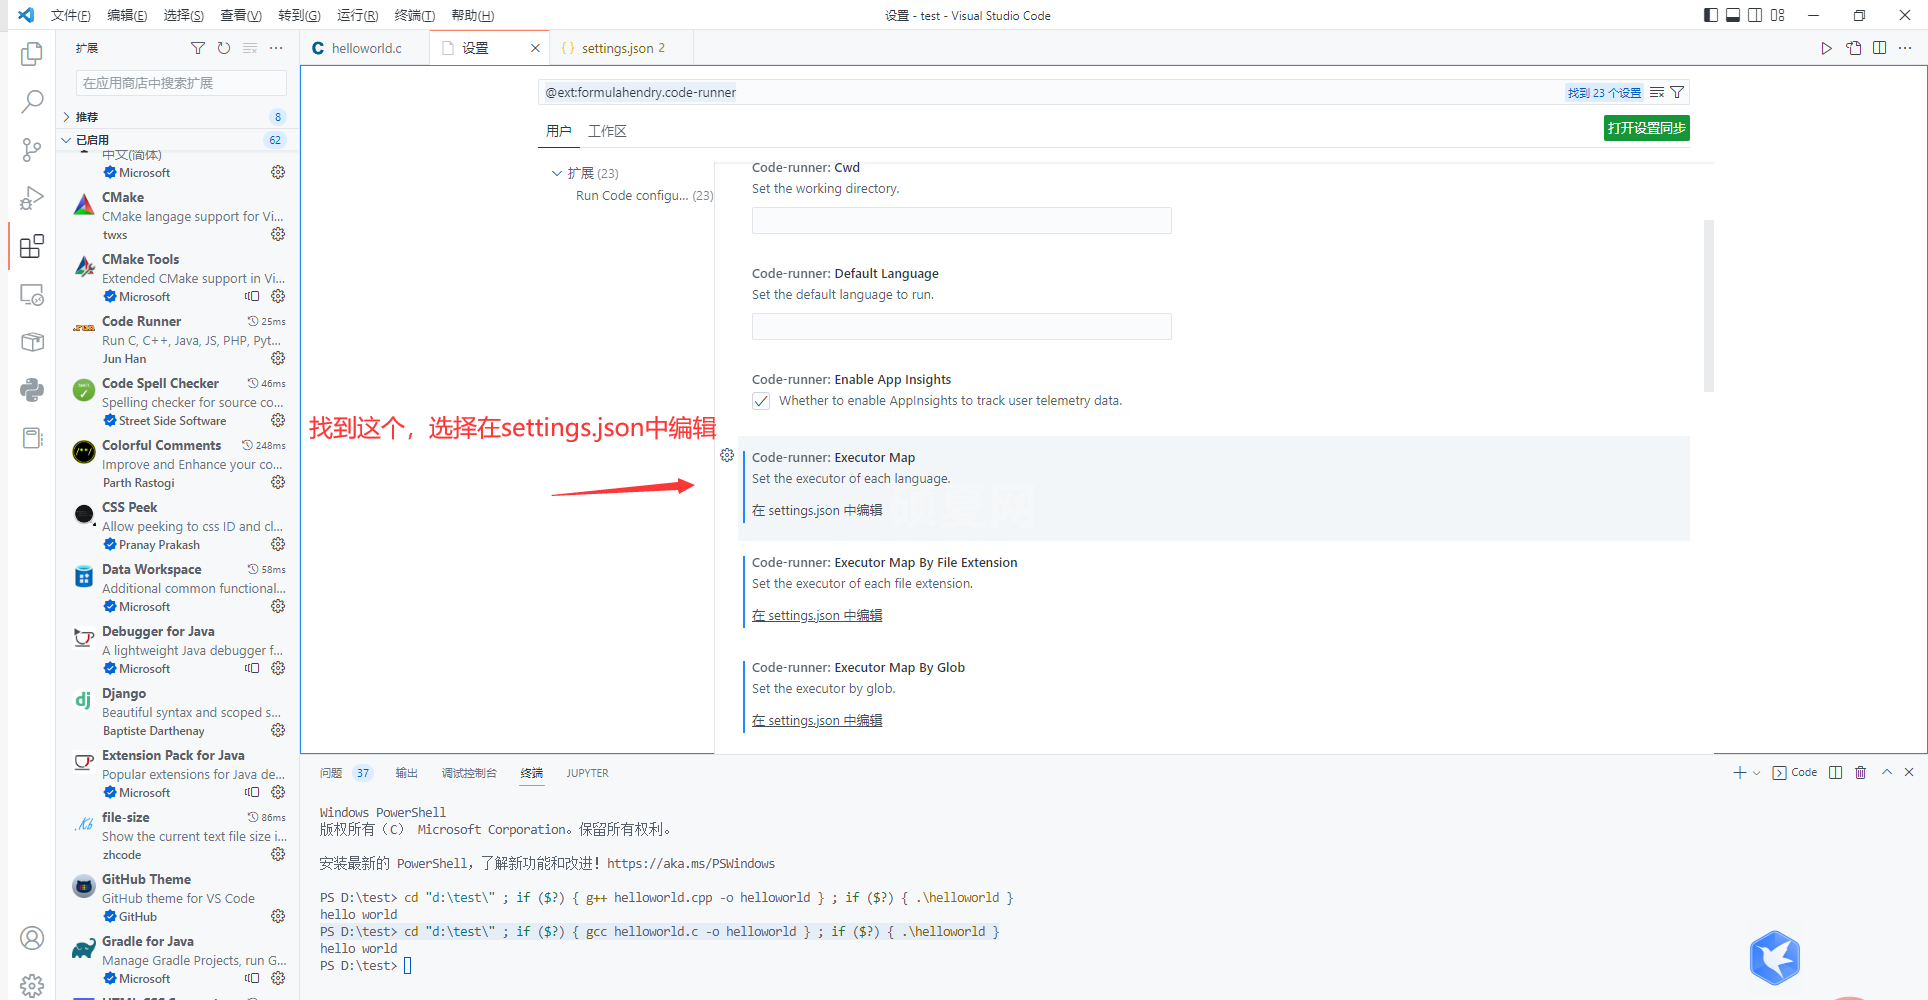Edit Executor Map By File Extension in settings.json

[817, 615]
